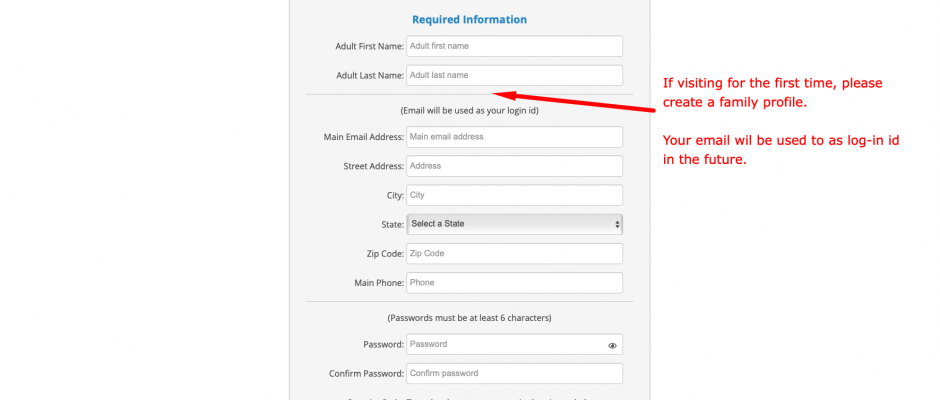
Task: Click the Main Email Address label
Action: click(364, 137)
